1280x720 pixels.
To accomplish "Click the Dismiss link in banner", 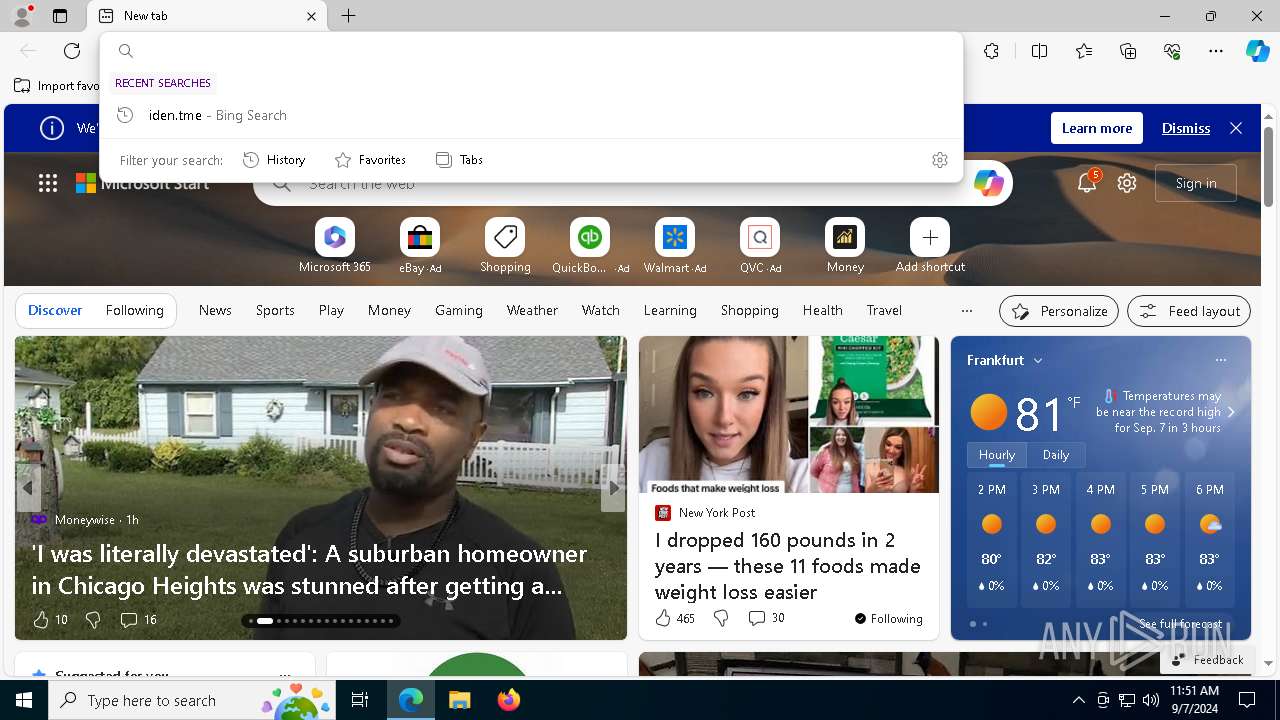I will pos(1186,128).
